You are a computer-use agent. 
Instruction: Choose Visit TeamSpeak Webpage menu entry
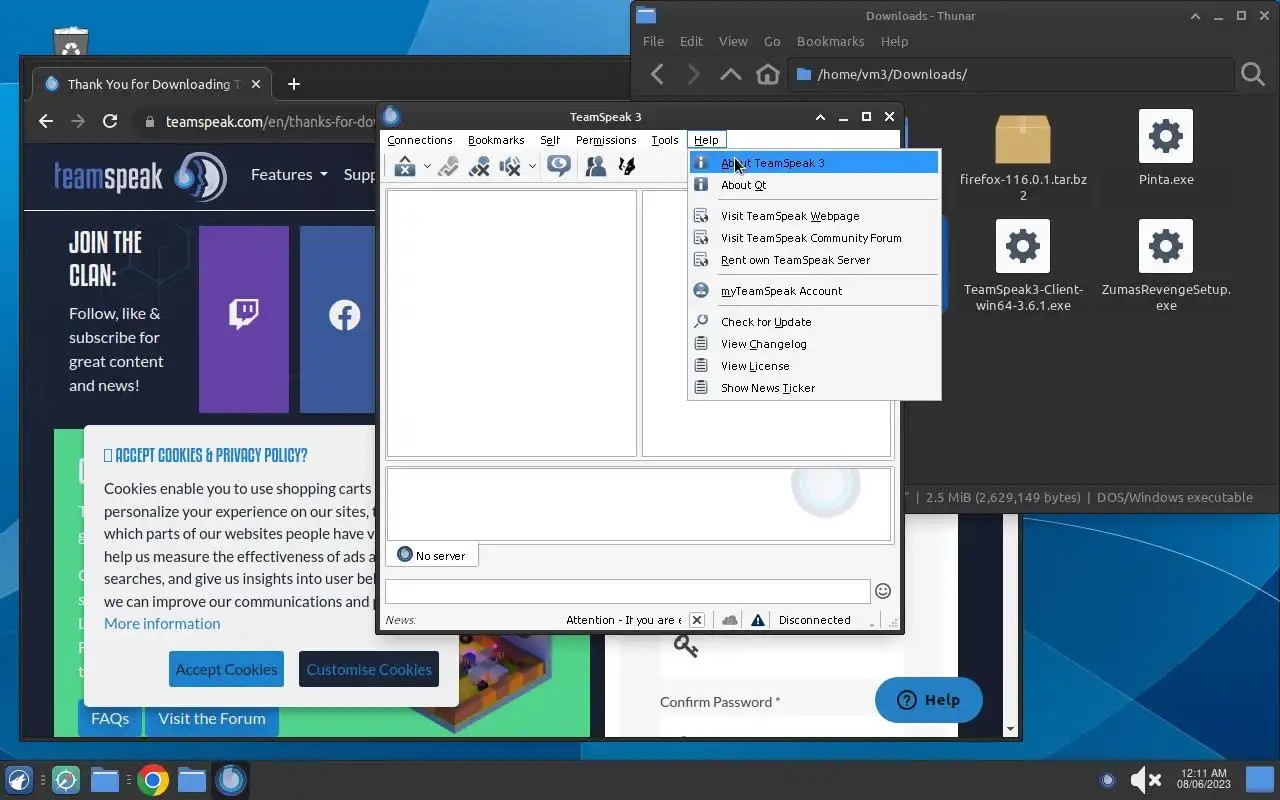[814, 216]
